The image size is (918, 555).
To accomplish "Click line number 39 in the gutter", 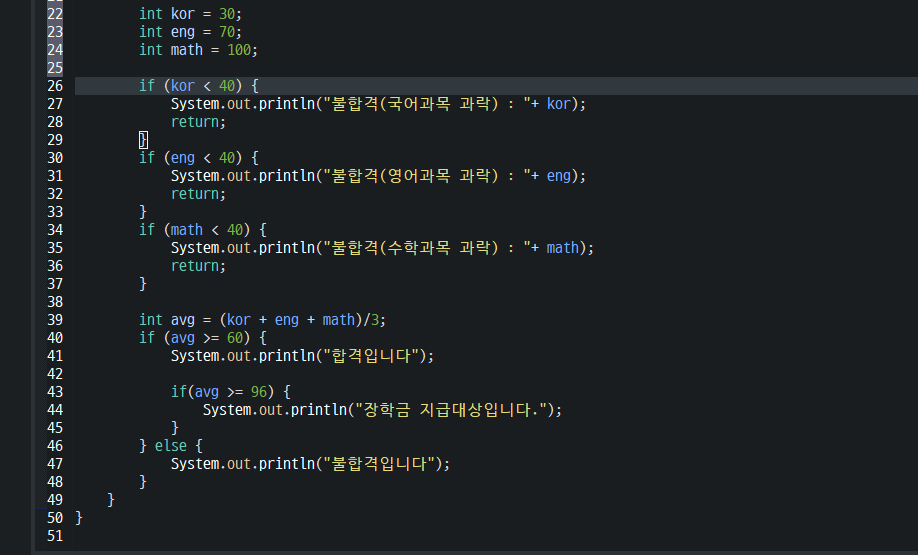I will pyautogui.click(x=55, y=320).
